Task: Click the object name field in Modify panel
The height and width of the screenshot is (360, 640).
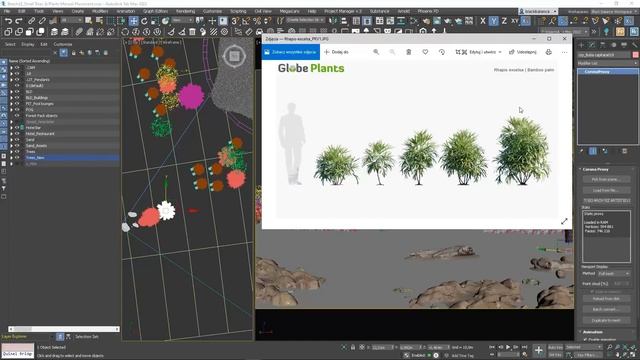Action: coord(604,55)
